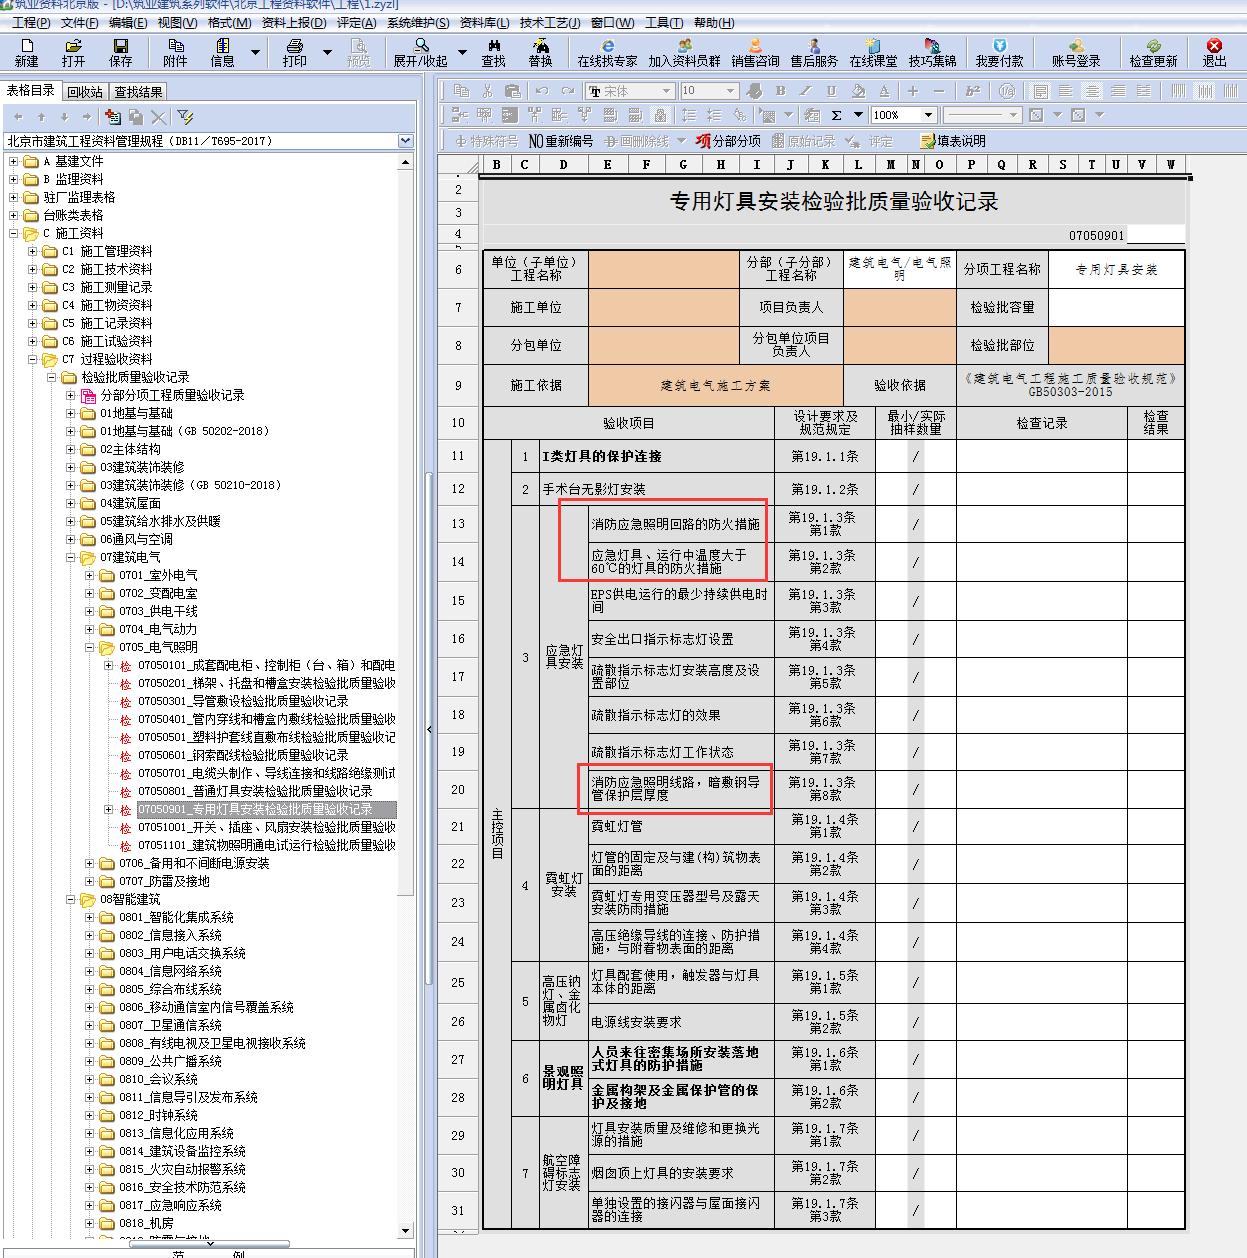Click directory tree scrollbar down arrow
1247x1258 pixels.
click(x=405, y=1231)
